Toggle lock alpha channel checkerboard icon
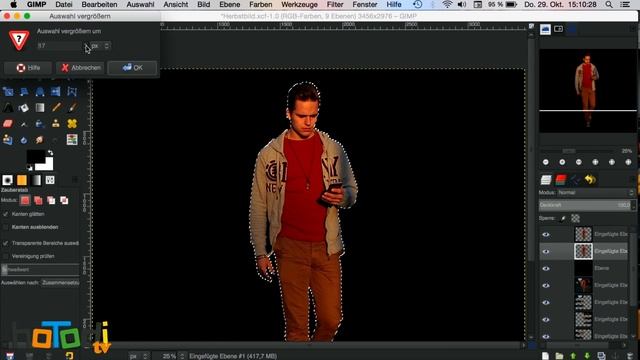This screenshot has height=360, width=640. [x=575, y=218]
